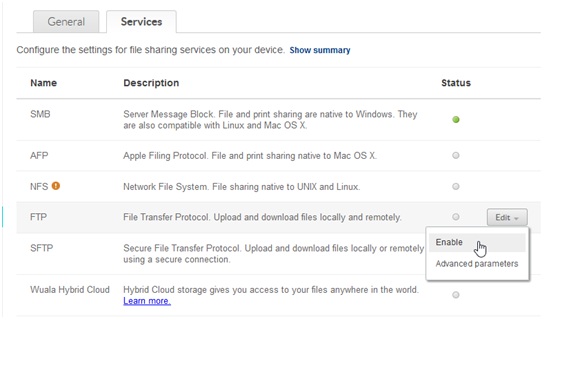
Task: Click the Network File System description
Action: (x=241, y=187)
